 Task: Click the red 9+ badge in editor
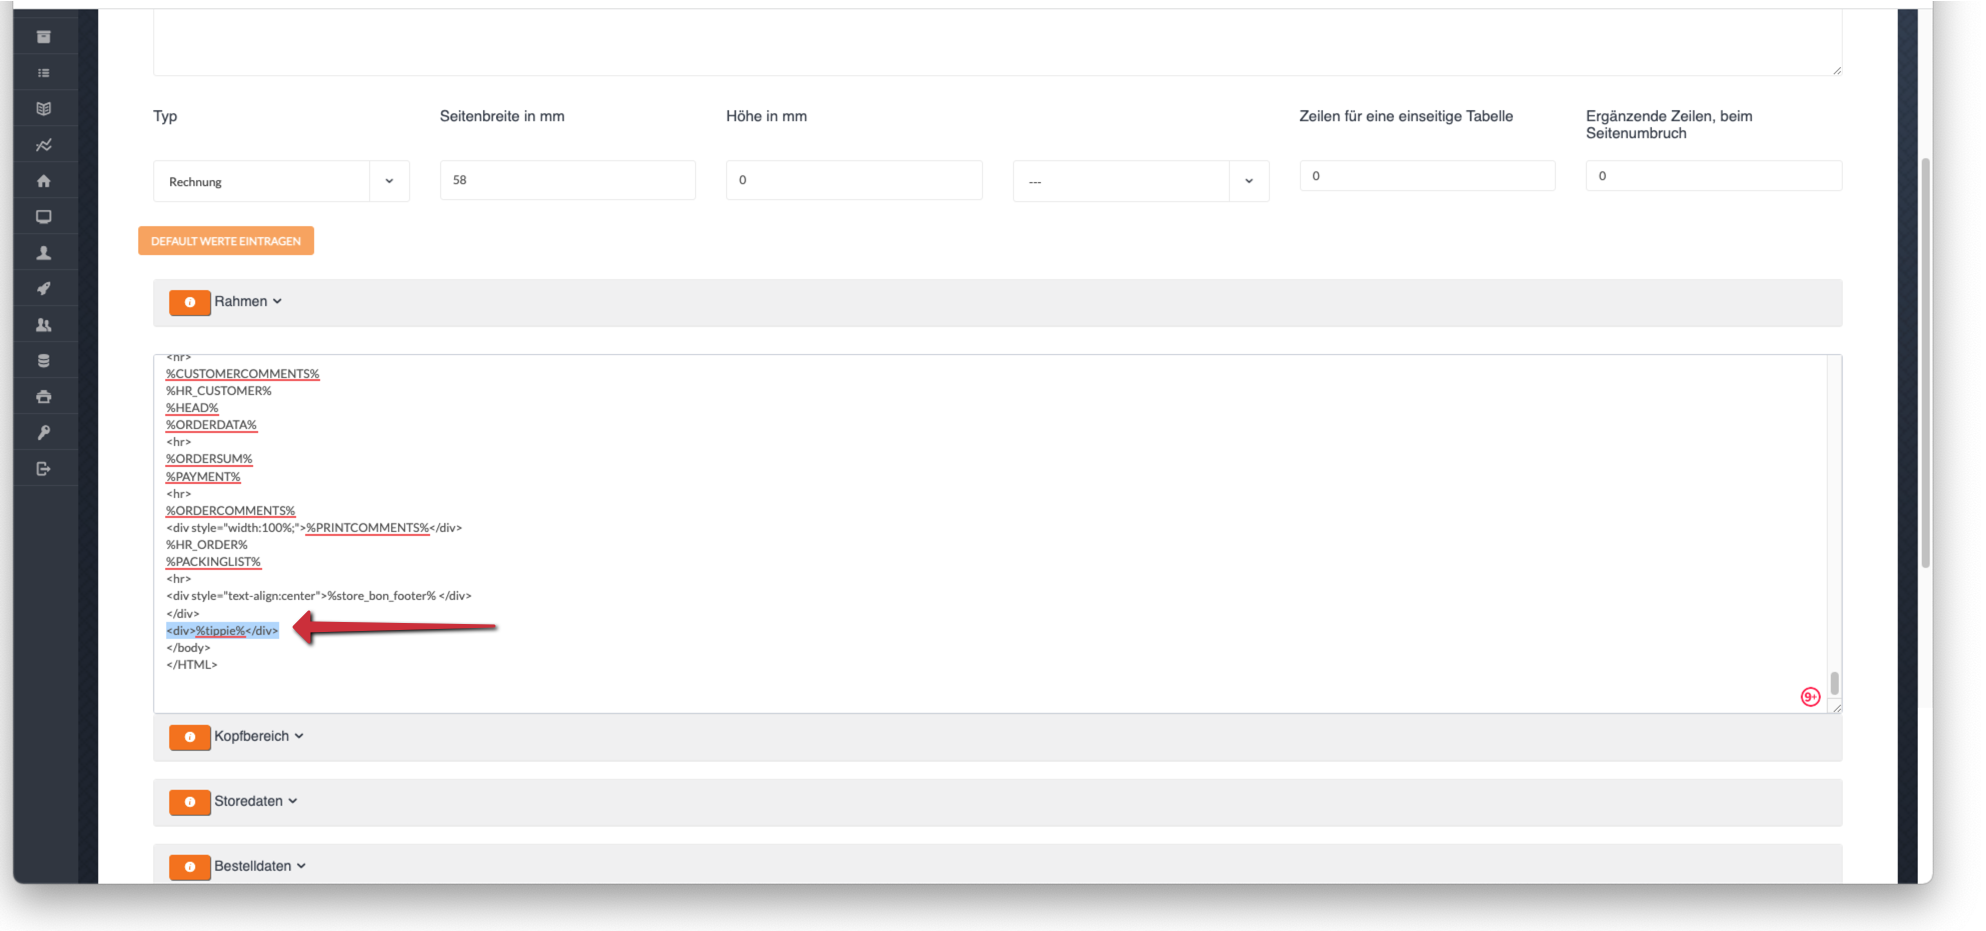1810,697
